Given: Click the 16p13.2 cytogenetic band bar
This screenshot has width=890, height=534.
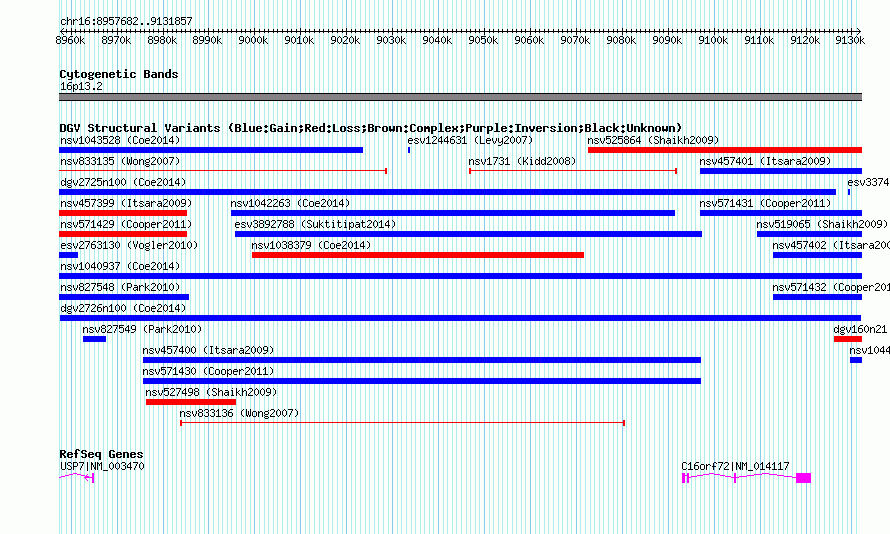Looking at the screenshot, I should coord(460,97).
